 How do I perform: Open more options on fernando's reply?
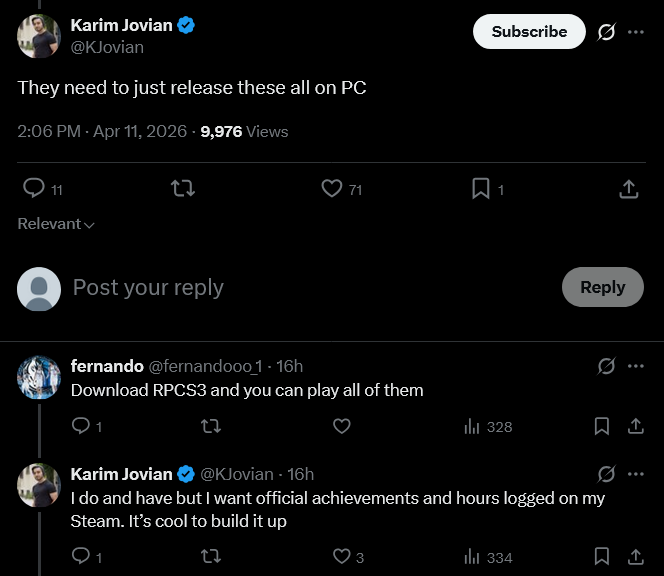click(x=636, y=366)
